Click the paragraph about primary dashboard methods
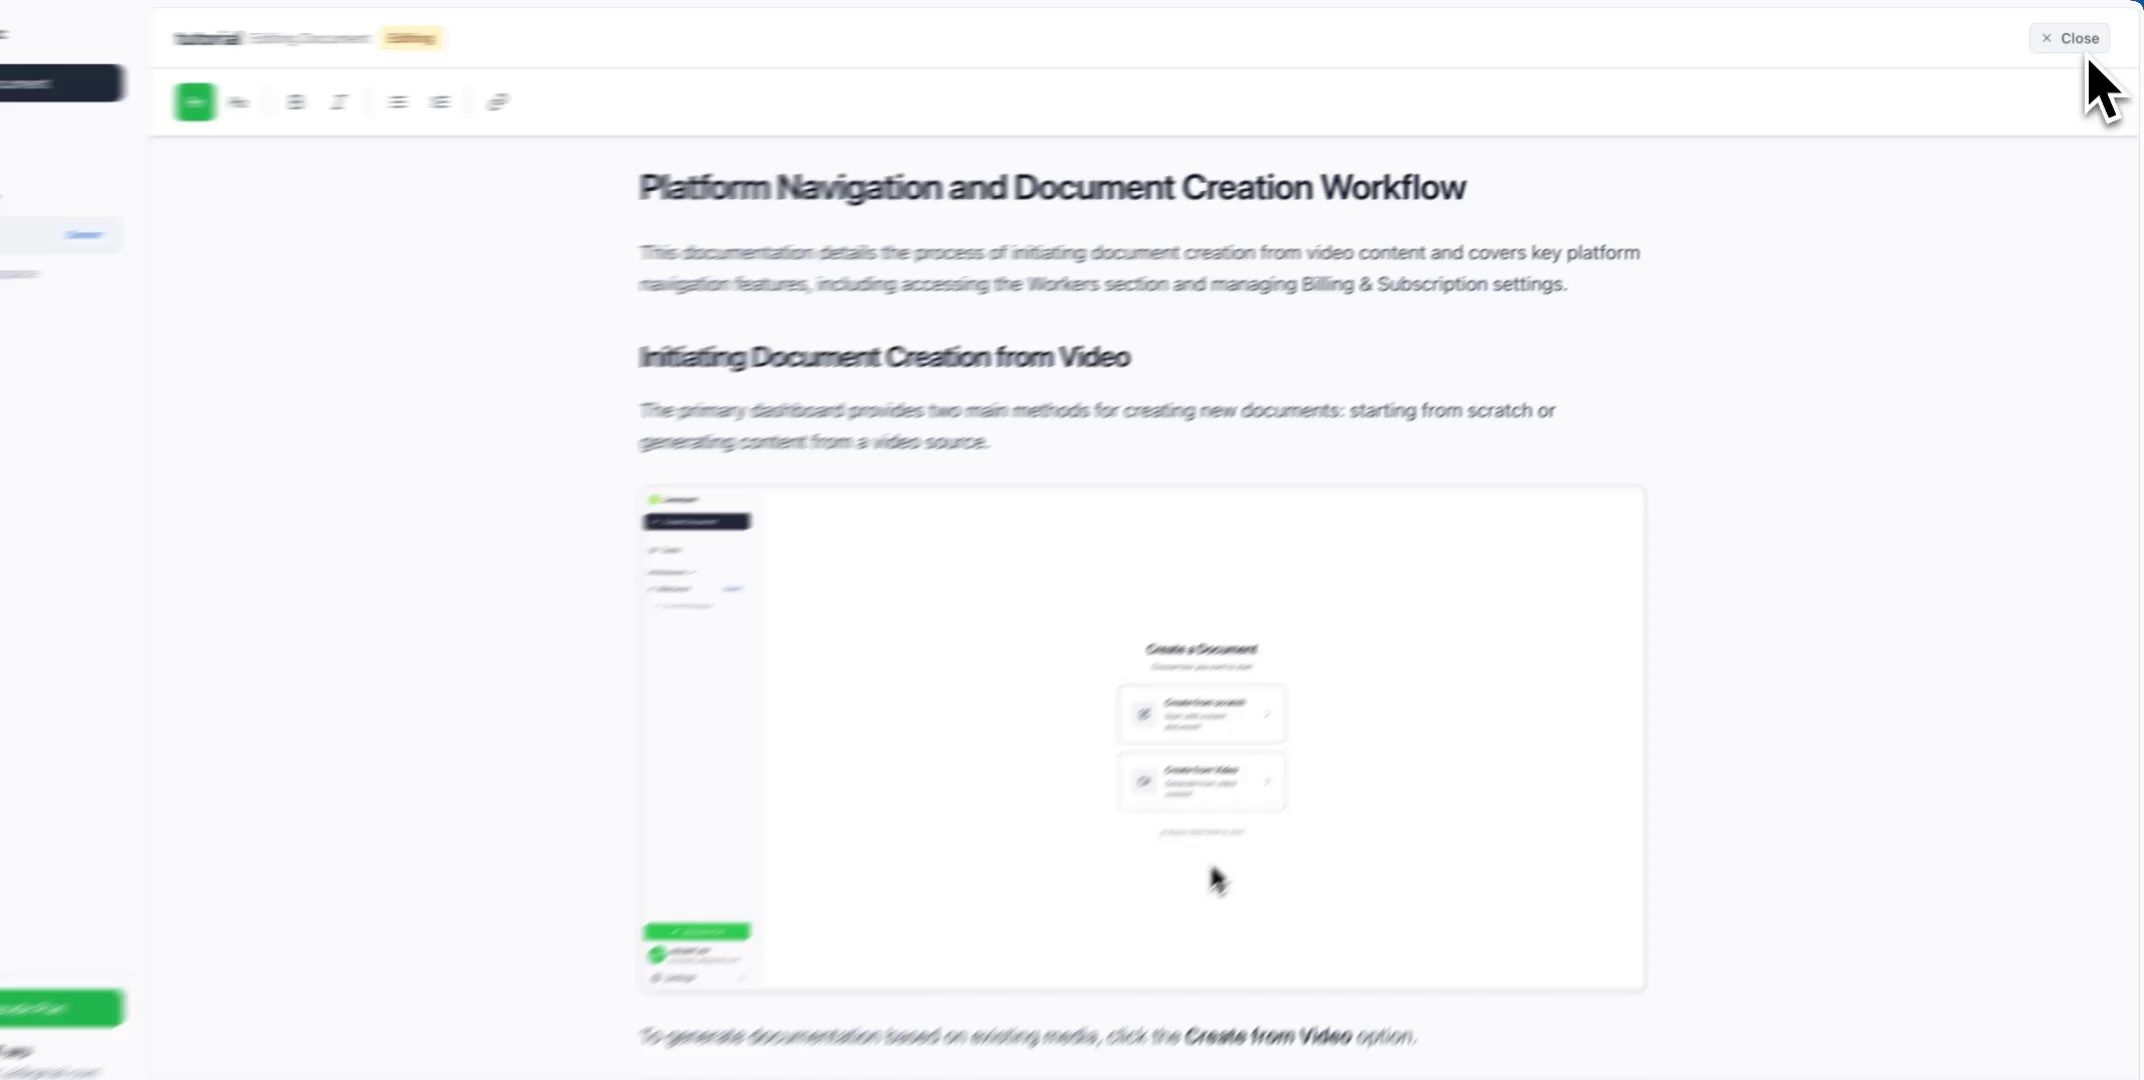This screenshot has height=1080, width=2144. coord(1096,425)
